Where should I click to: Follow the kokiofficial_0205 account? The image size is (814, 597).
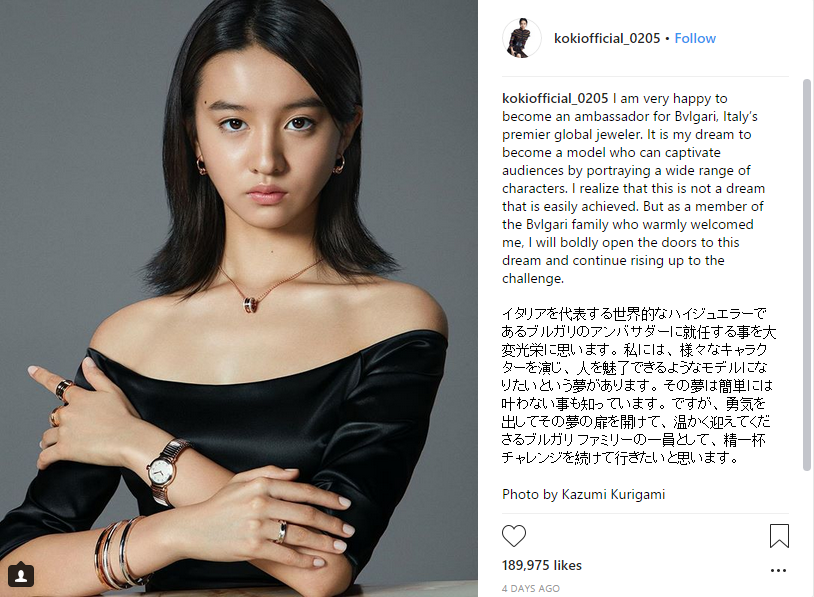pos(695,38)
